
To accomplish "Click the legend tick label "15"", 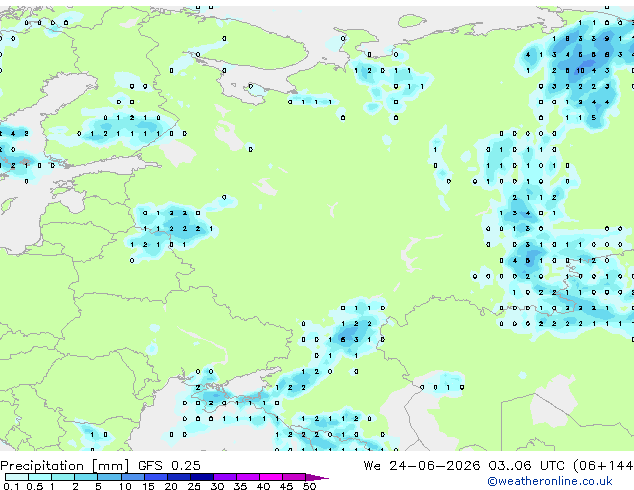I will point(148,486).
